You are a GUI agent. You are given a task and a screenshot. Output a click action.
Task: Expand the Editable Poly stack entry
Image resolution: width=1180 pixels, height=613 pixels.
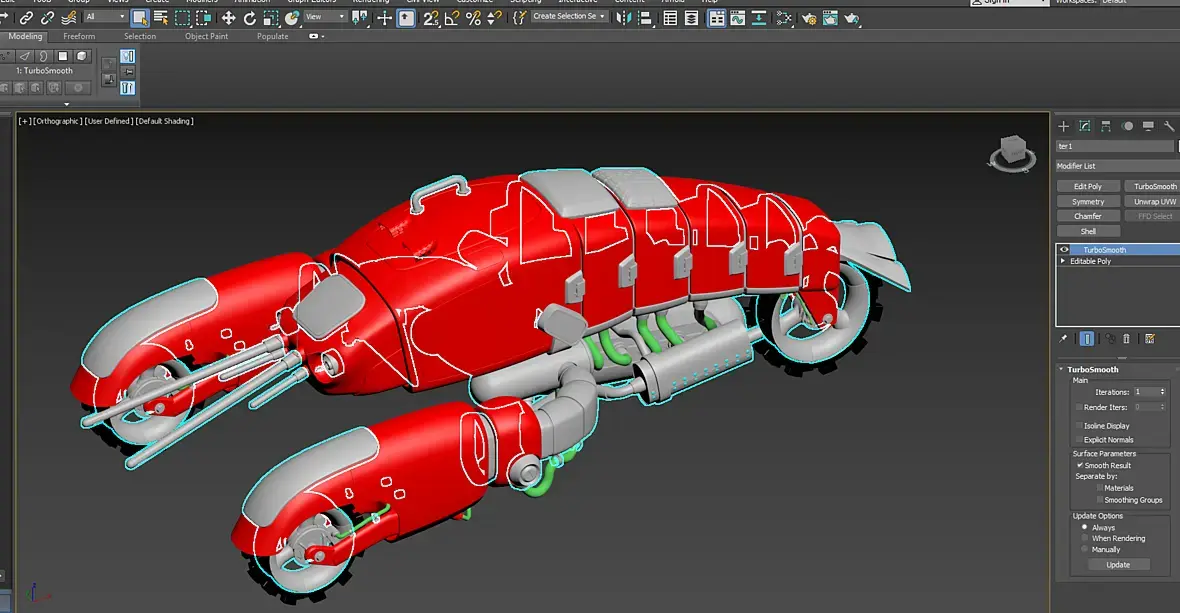pos(1063,261)
